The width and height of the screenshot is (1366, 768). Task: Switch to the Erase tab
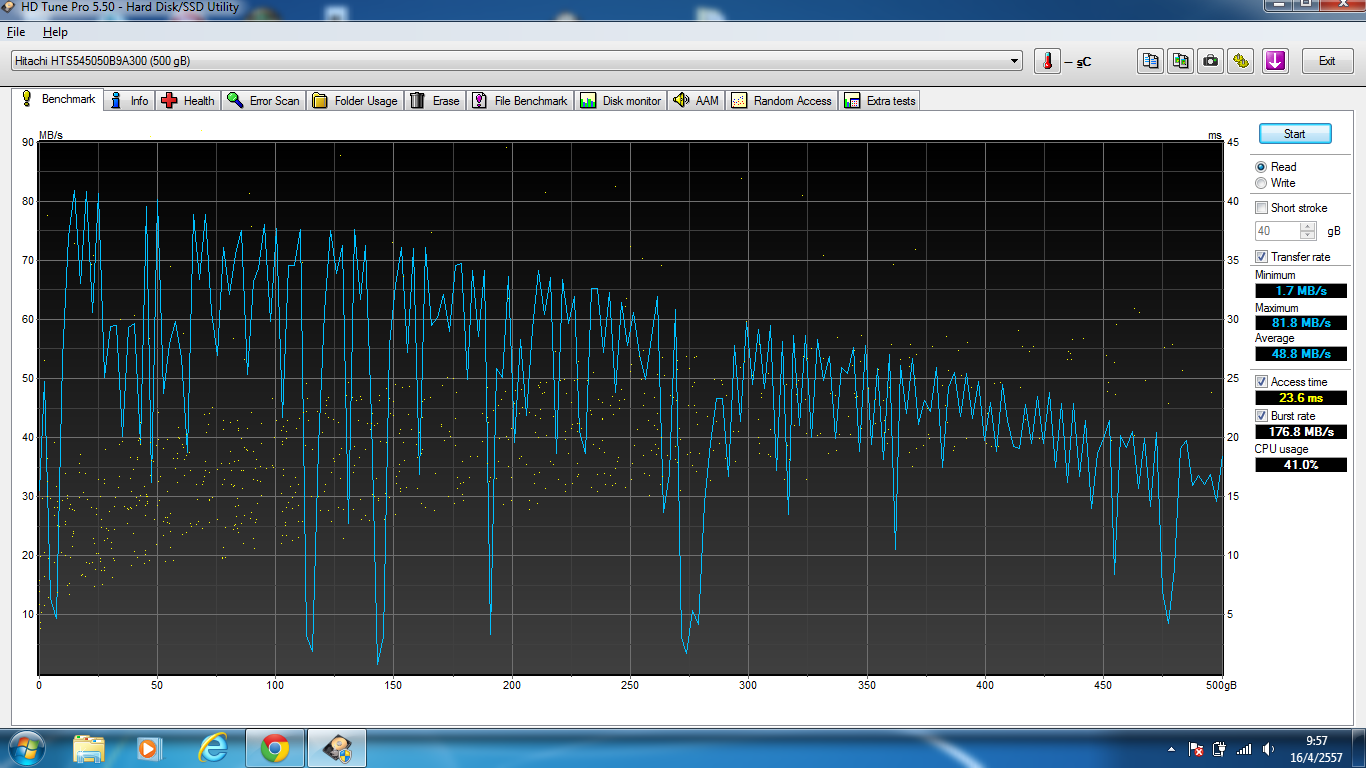(435, 101)
